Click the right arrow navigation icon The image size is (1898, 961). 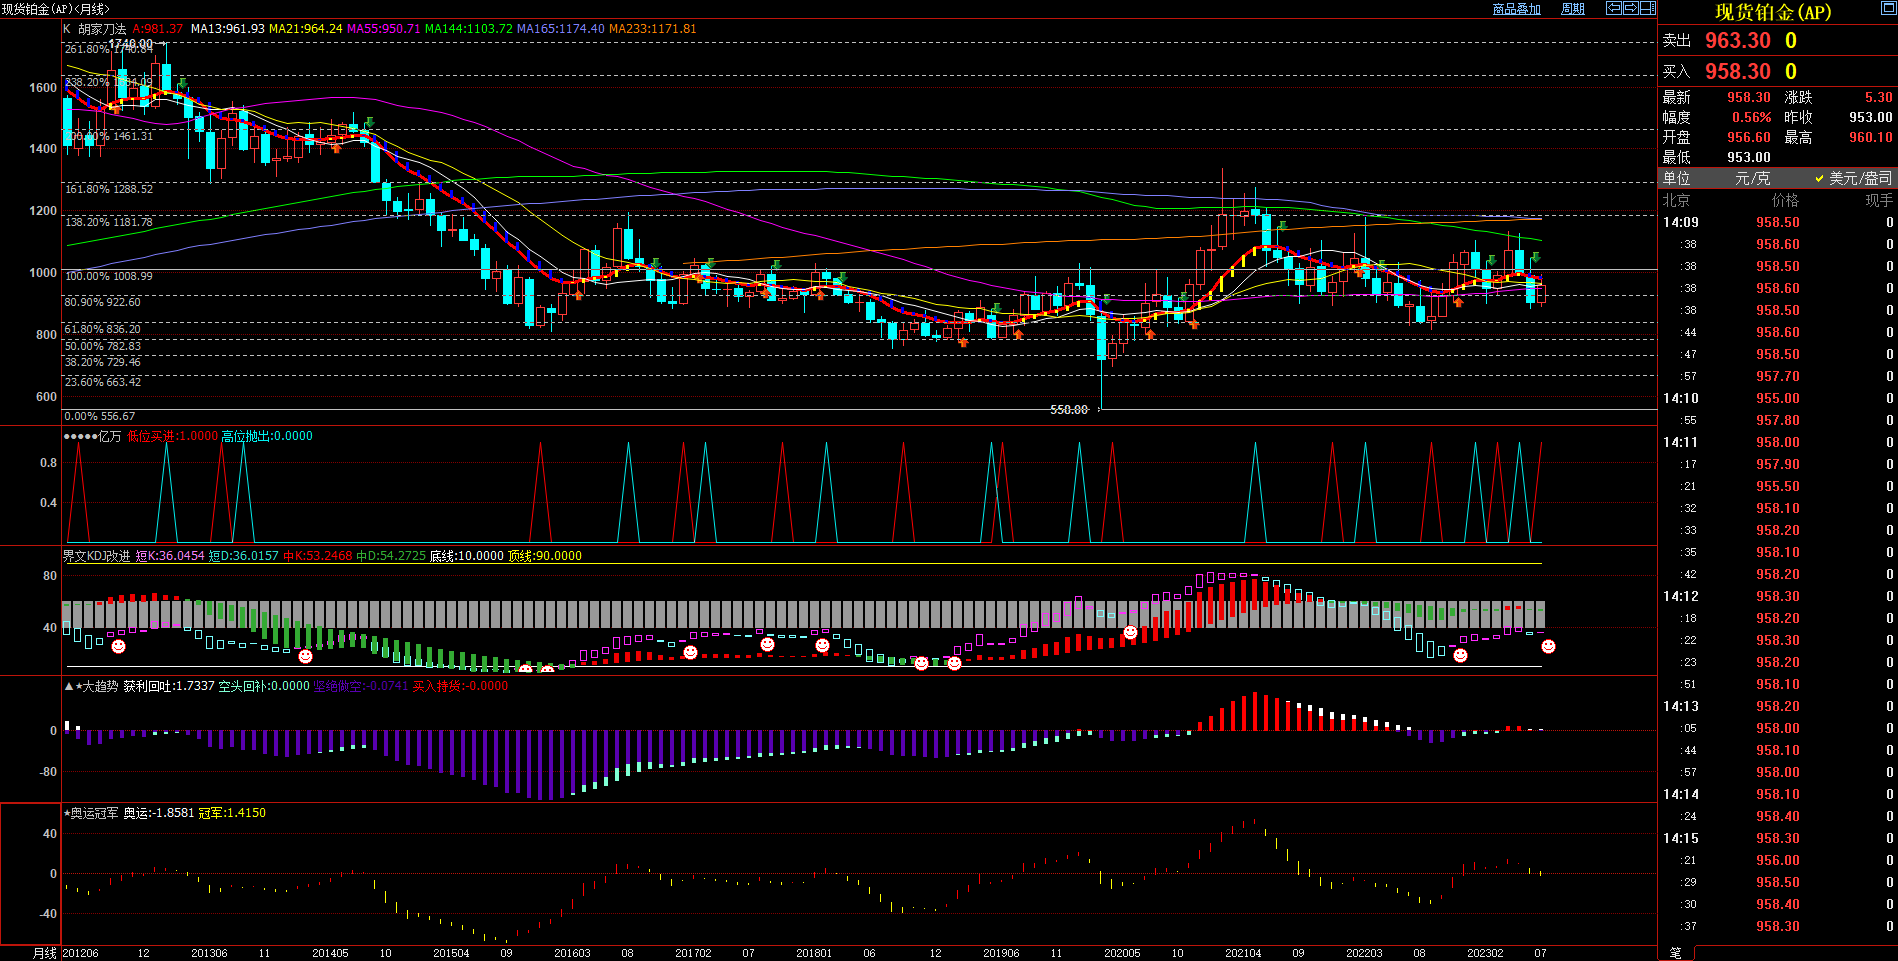pos(1630,8)
